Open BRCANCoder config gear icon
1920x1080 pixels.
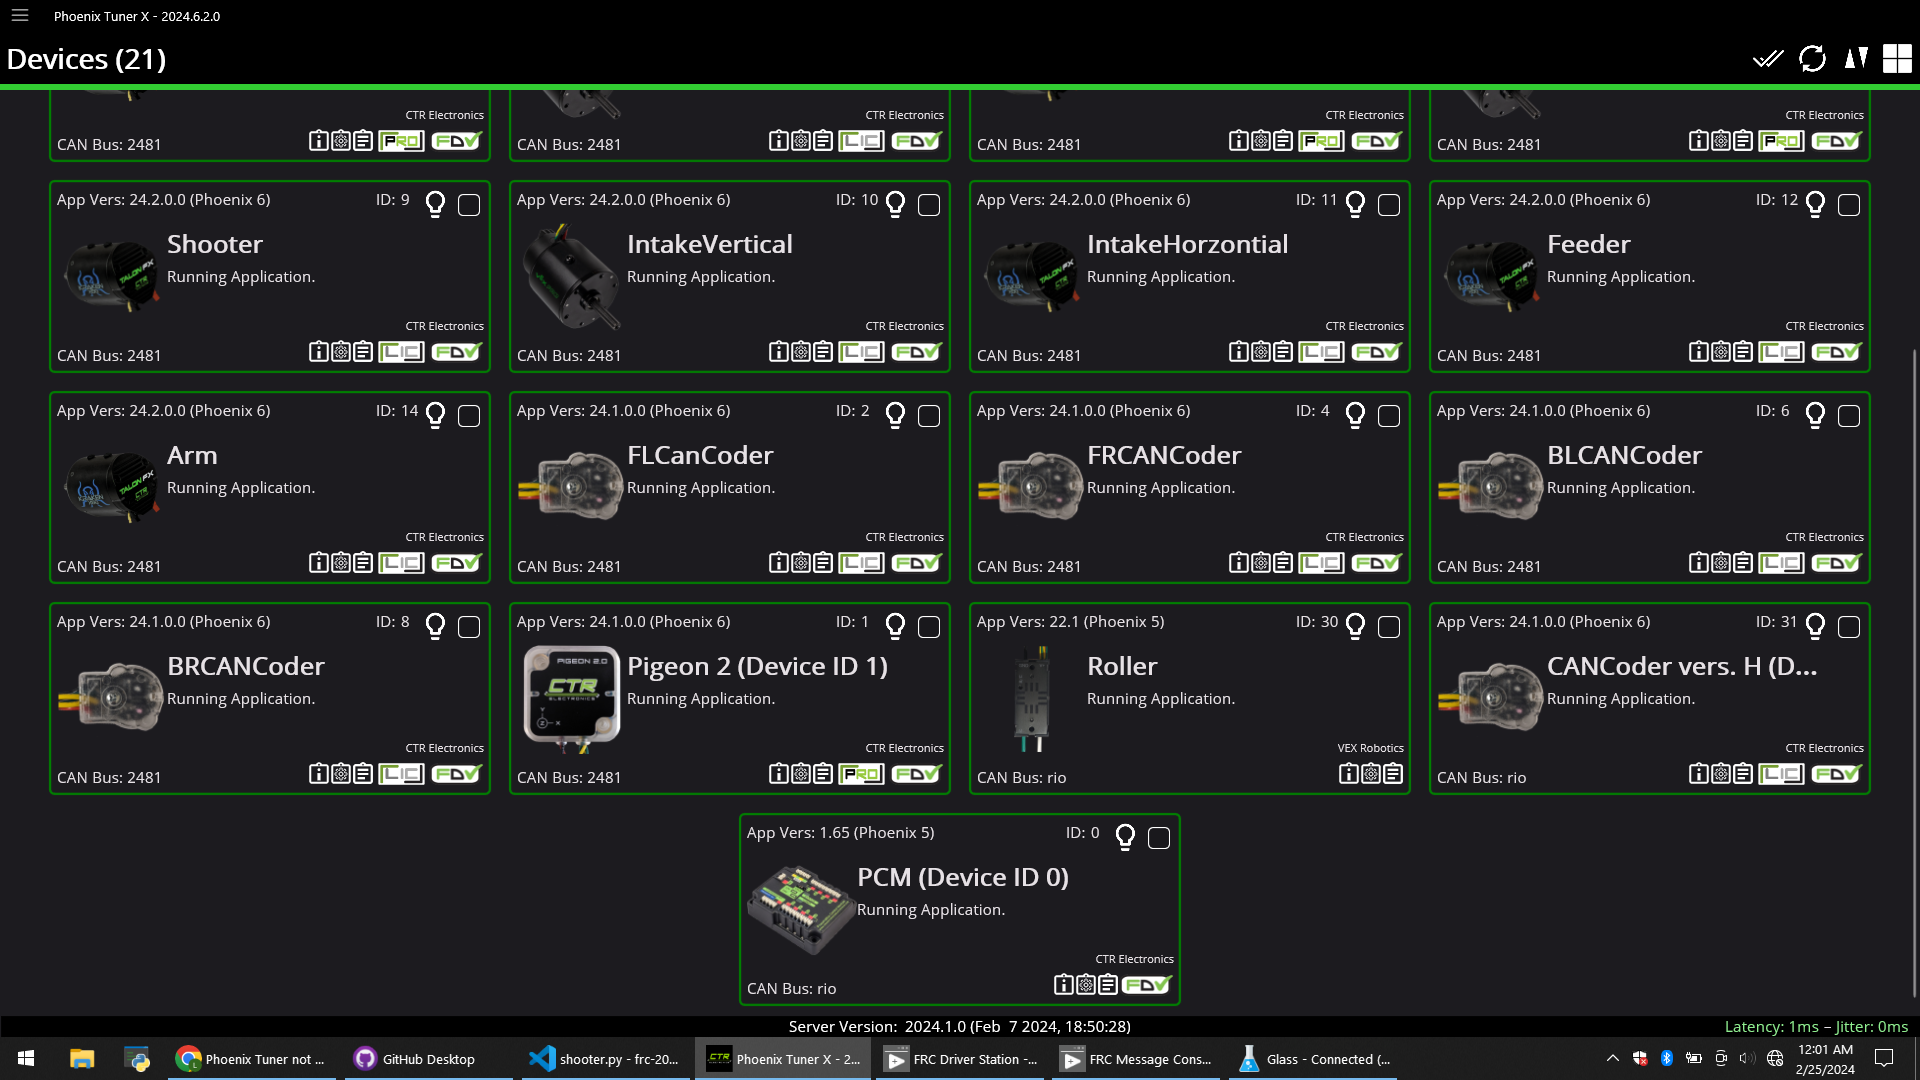click(x=341, y=774)
